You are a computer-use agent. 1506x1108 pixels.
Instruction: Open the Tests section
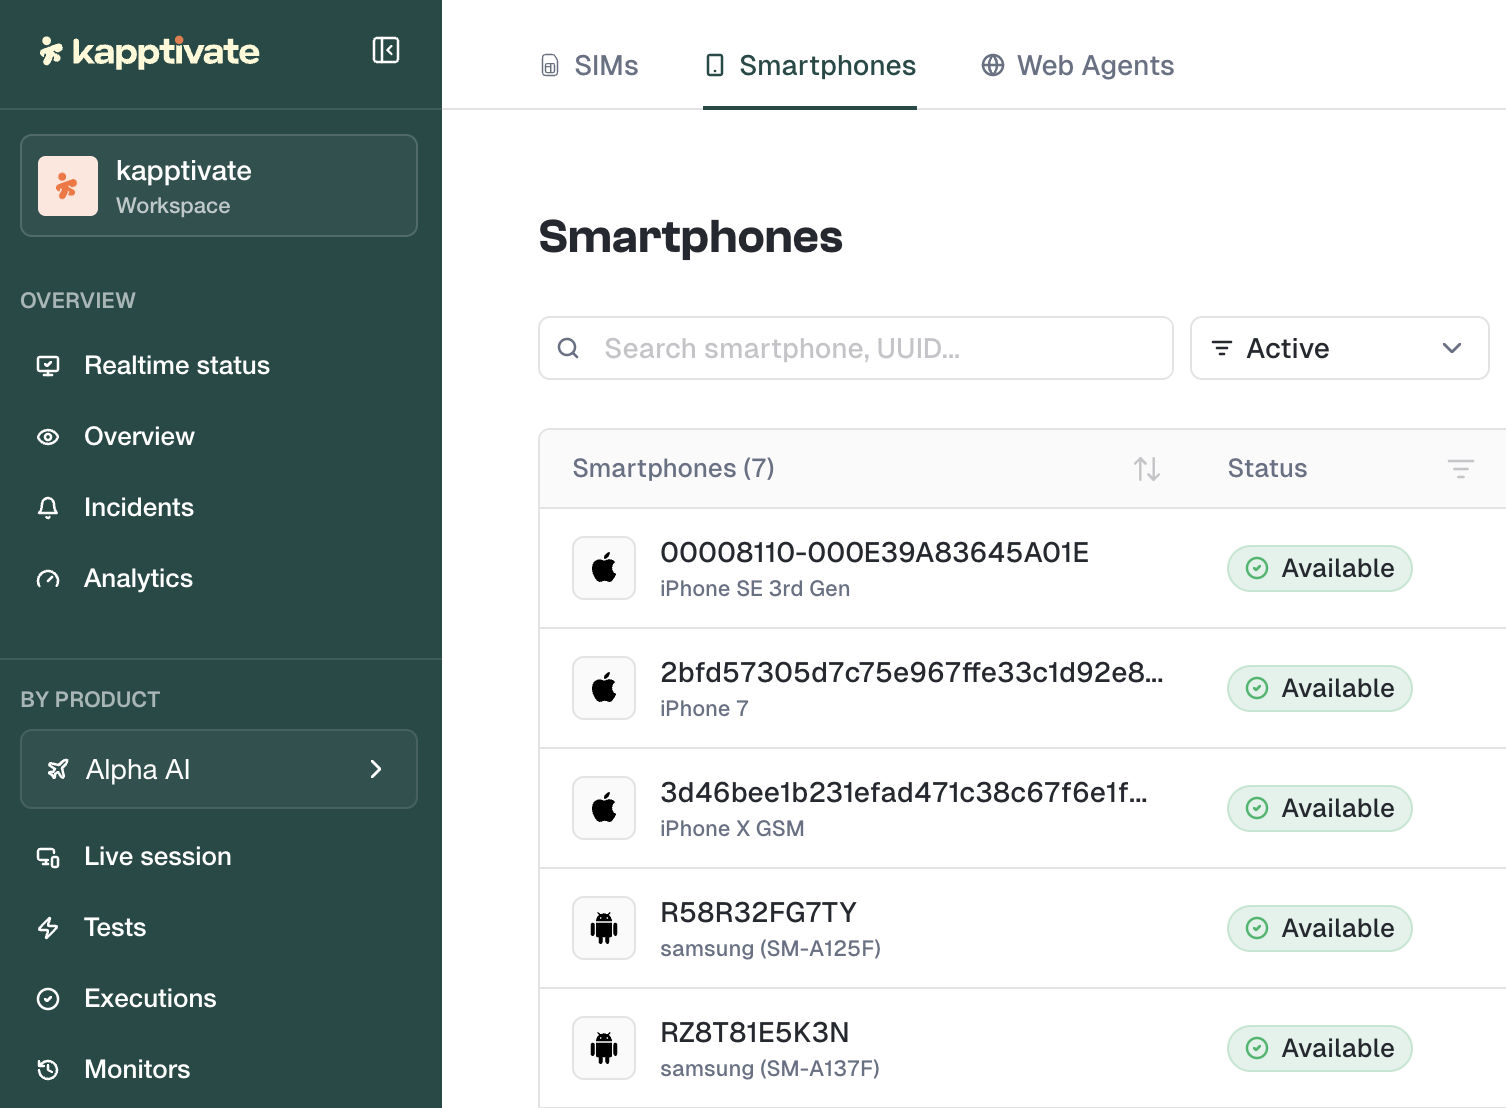[115, 927]
